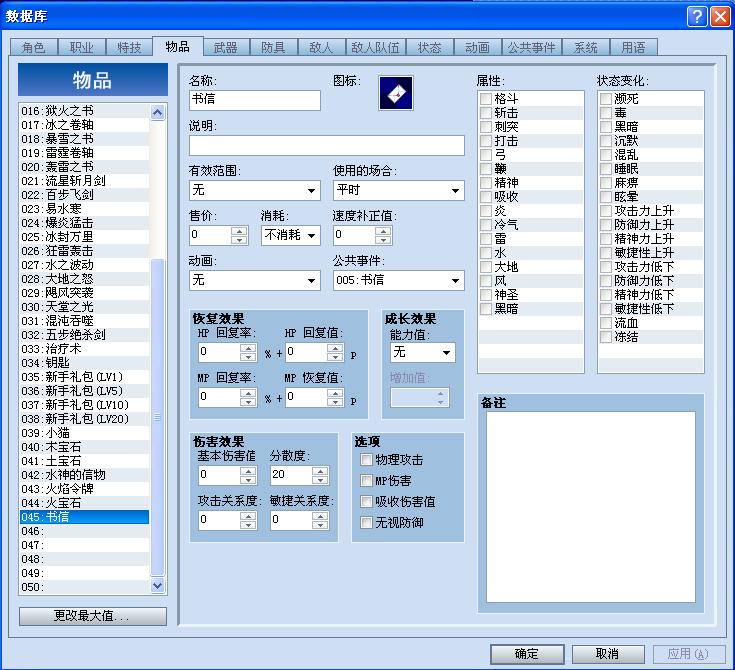Decrease the 速度补正值 spinner value
The width and height of the screenshot is (735, 670).
point(383,240)
